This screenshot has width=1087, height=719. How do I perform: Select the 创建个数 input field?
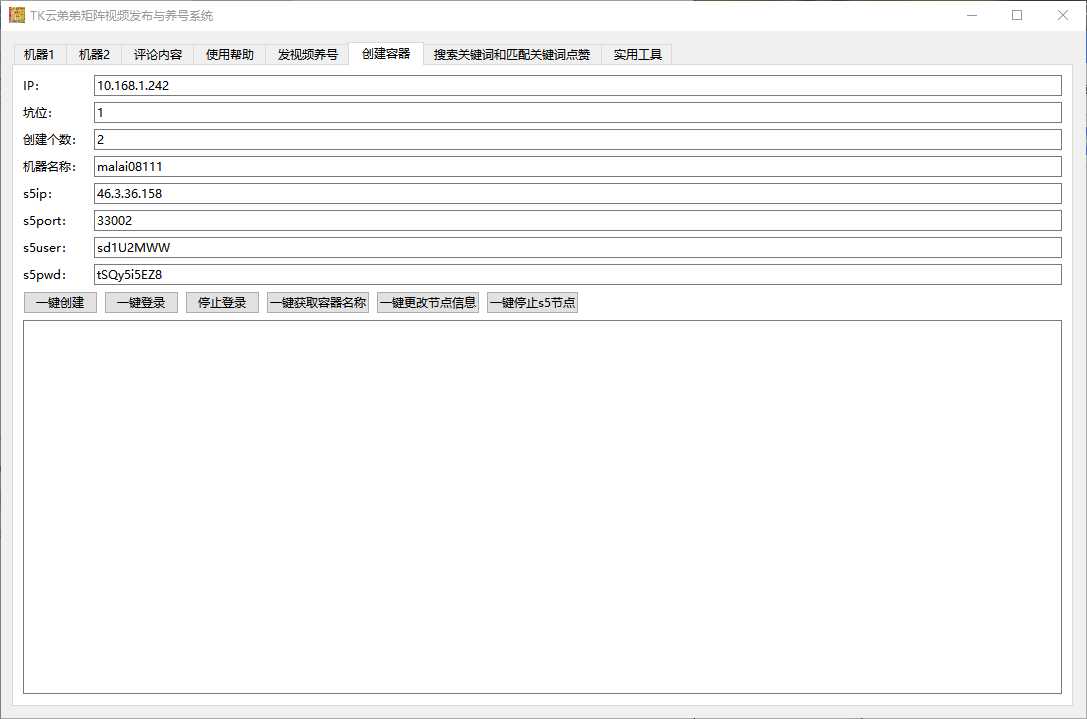(x=577, y=140)
